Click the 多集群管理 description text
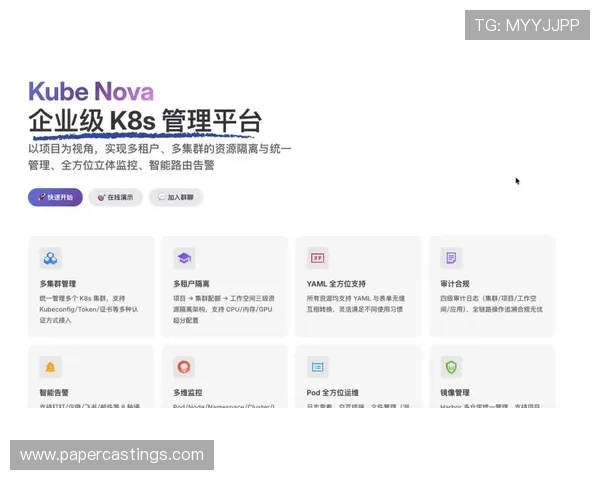This screenshot has height=480, width=600. pos(89,309)
